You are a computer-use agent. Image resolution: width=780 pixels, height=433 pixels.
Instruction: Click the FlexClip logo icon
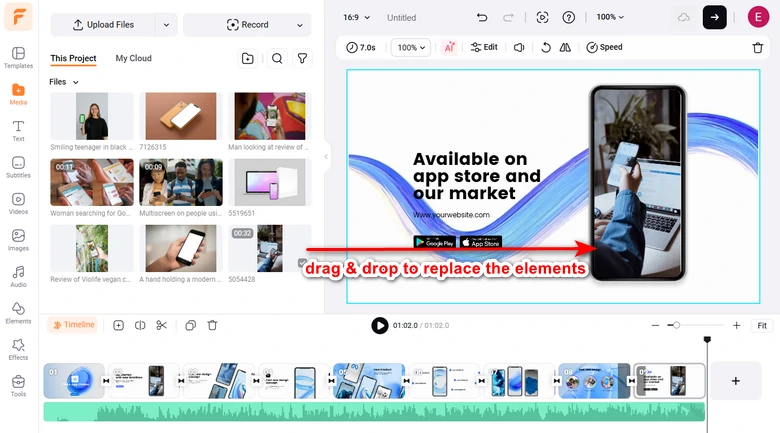[x=18, y=16]
